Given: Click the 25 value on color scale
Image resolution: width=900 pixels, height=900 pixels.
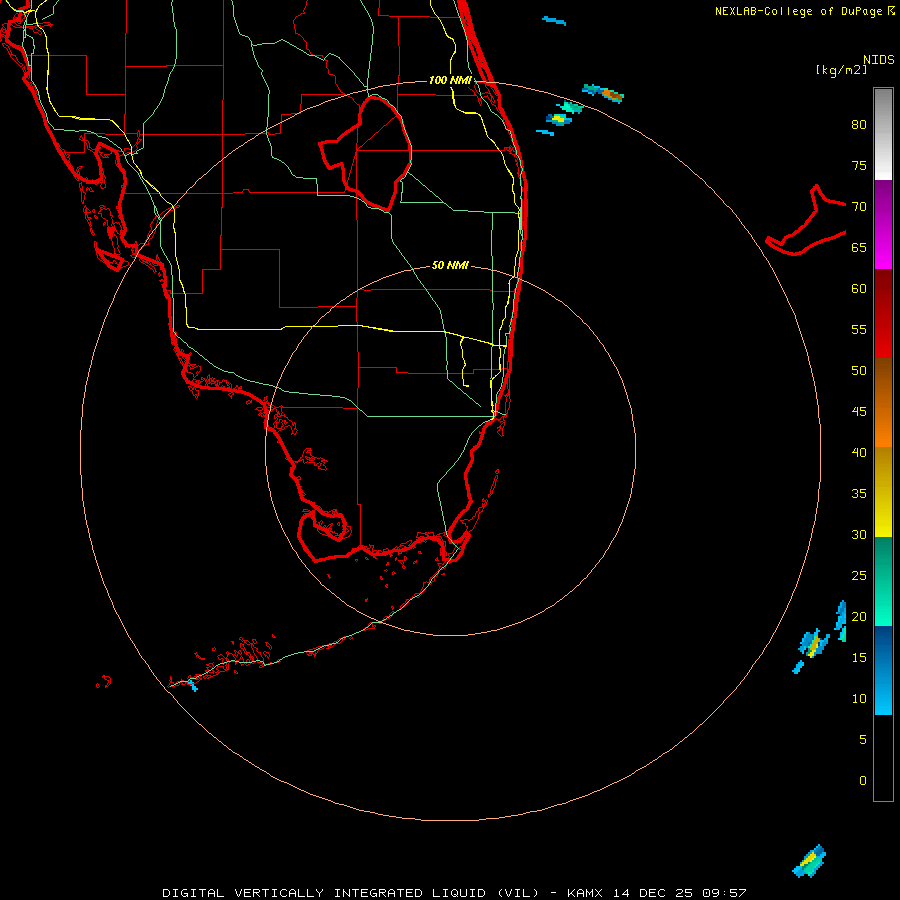Looking at the screenshot, I should (x=859, y=576).
